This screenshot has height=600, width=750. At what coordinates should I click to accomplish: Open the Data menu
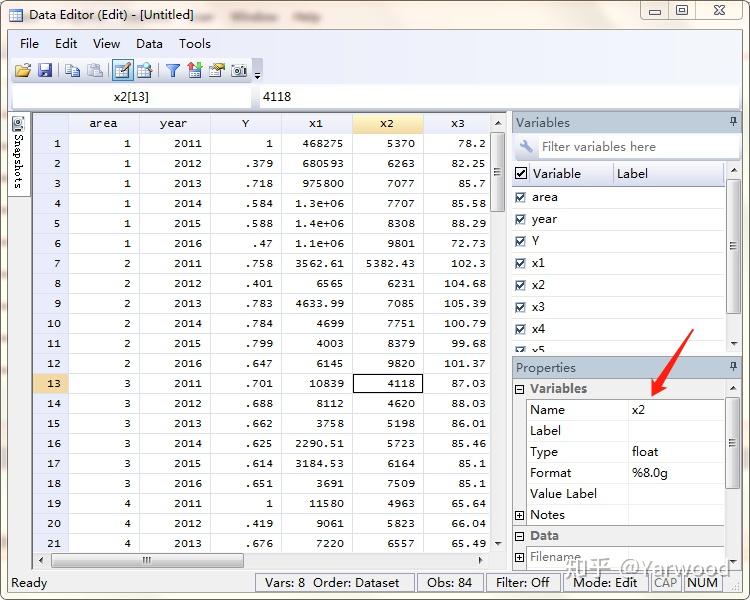pyautogui.click(x=149, y=43)
